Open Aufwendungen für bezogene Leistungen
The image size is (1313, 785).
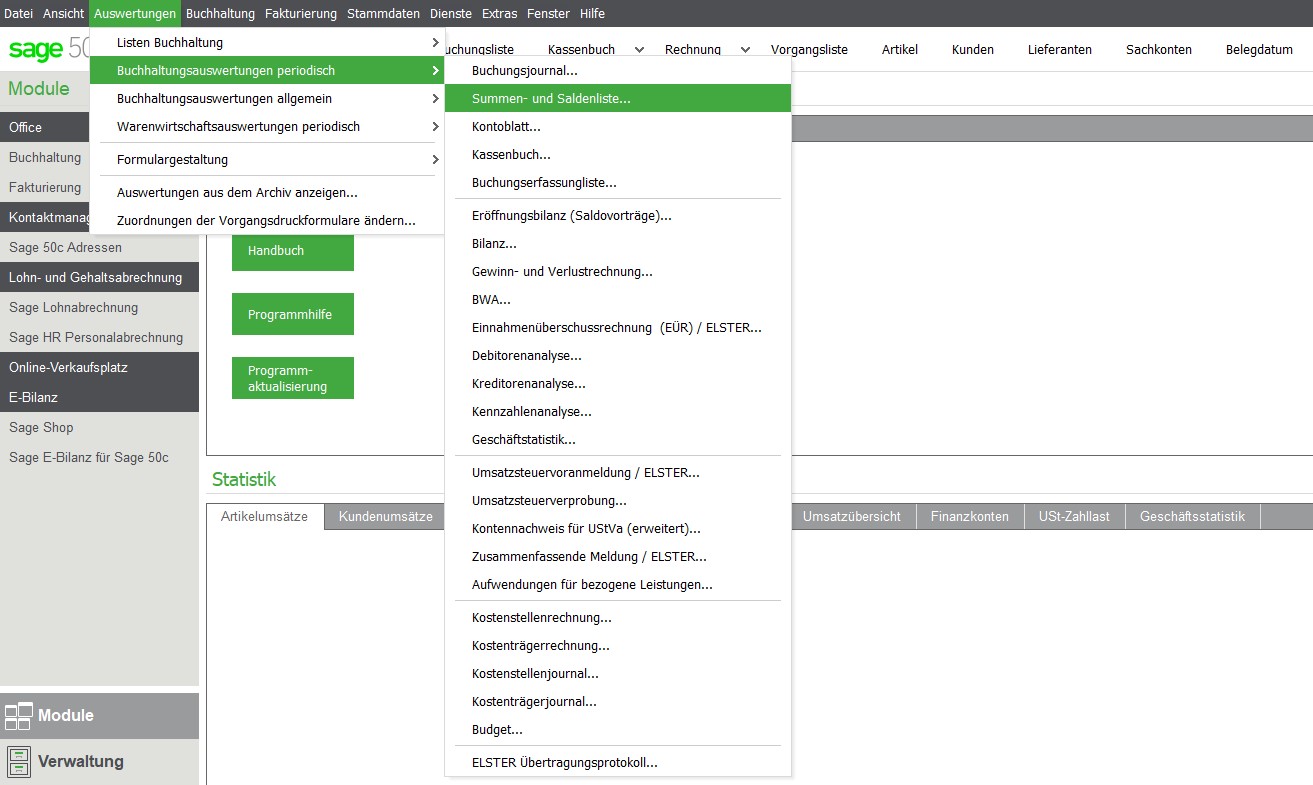(x=618, y=584)
